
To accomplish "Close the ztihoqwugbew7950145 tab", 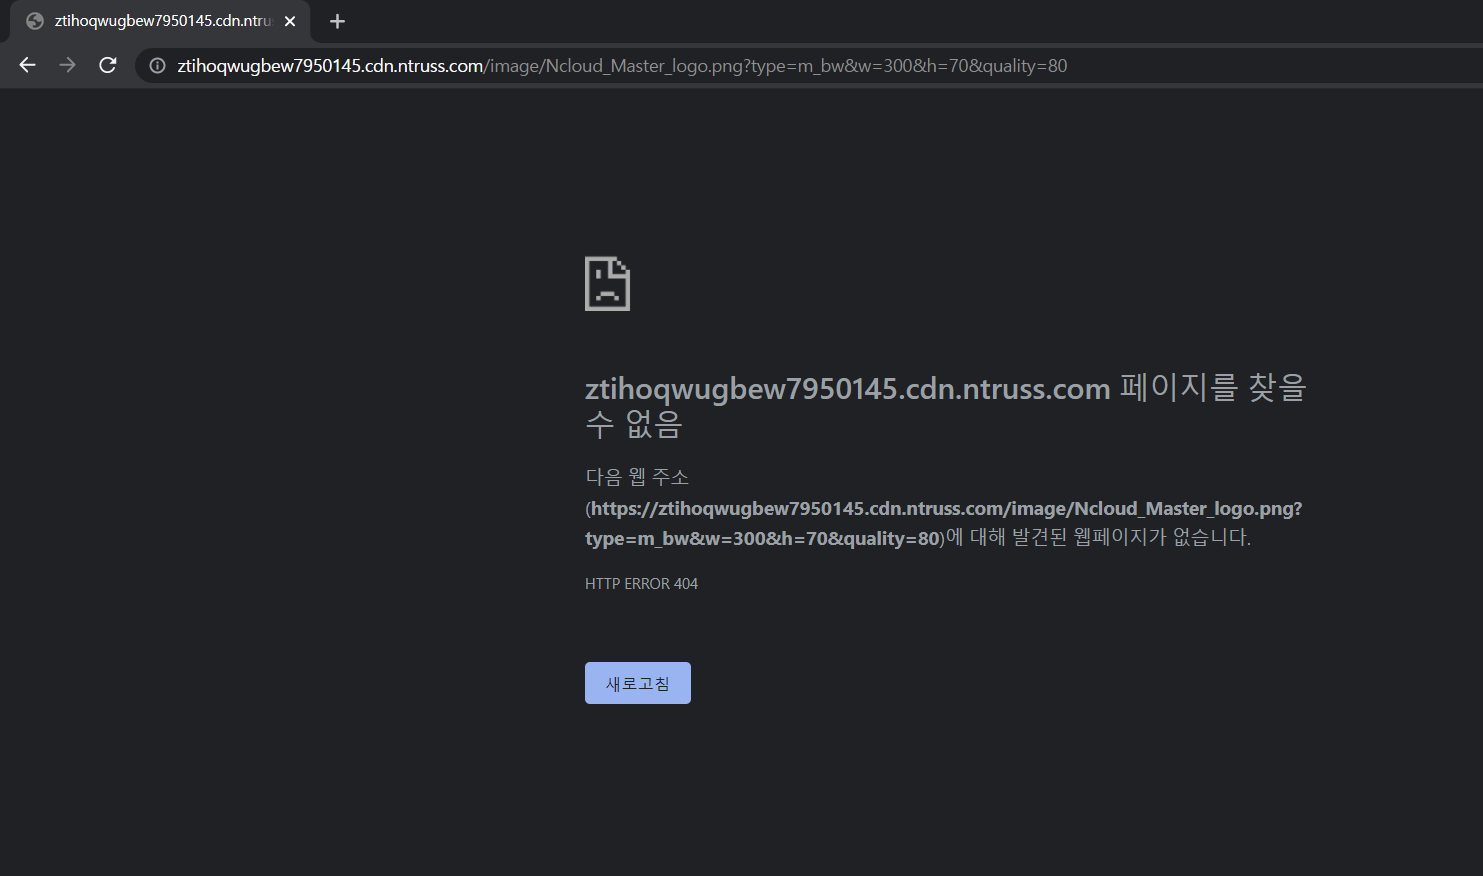I will click(289, 20).
